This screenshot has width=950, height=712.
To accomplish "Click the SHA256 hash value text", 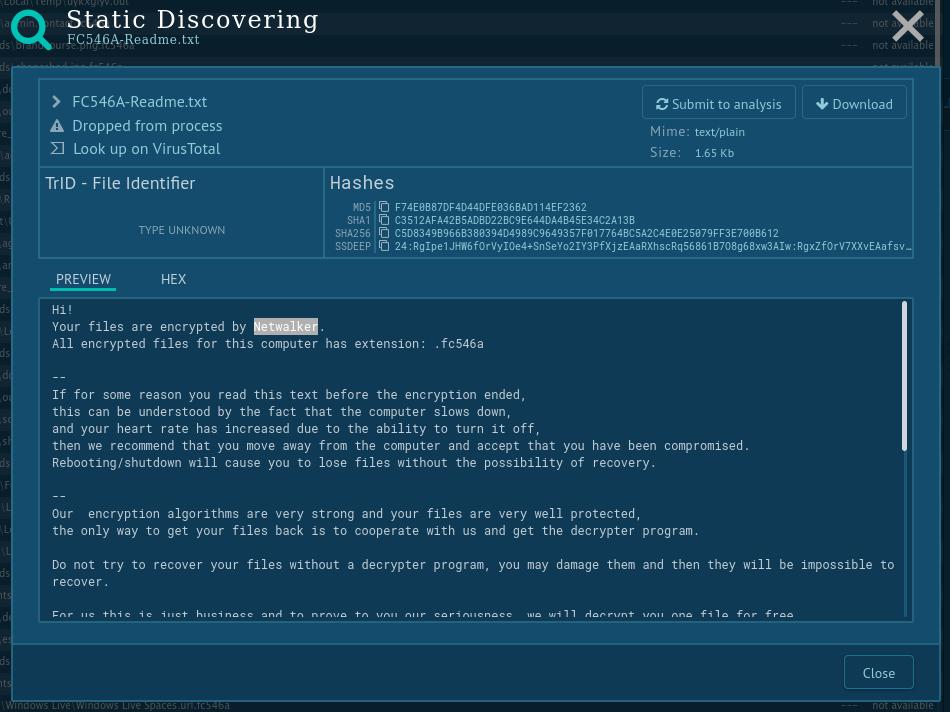I will (x=586, y=234).
